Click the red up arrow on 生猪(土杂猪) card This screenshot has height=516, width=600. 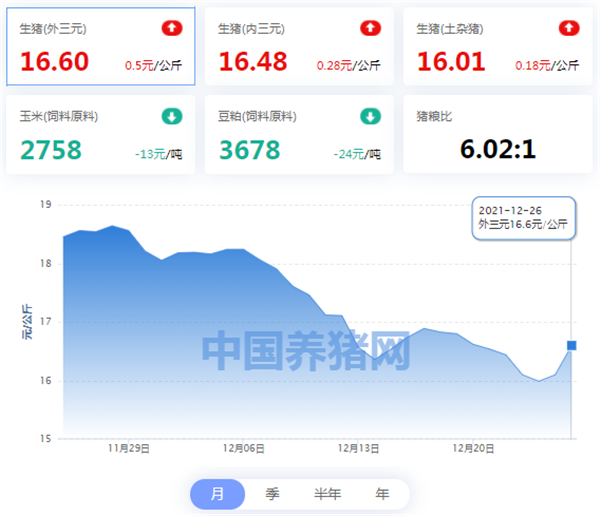[x=569, y=28]
